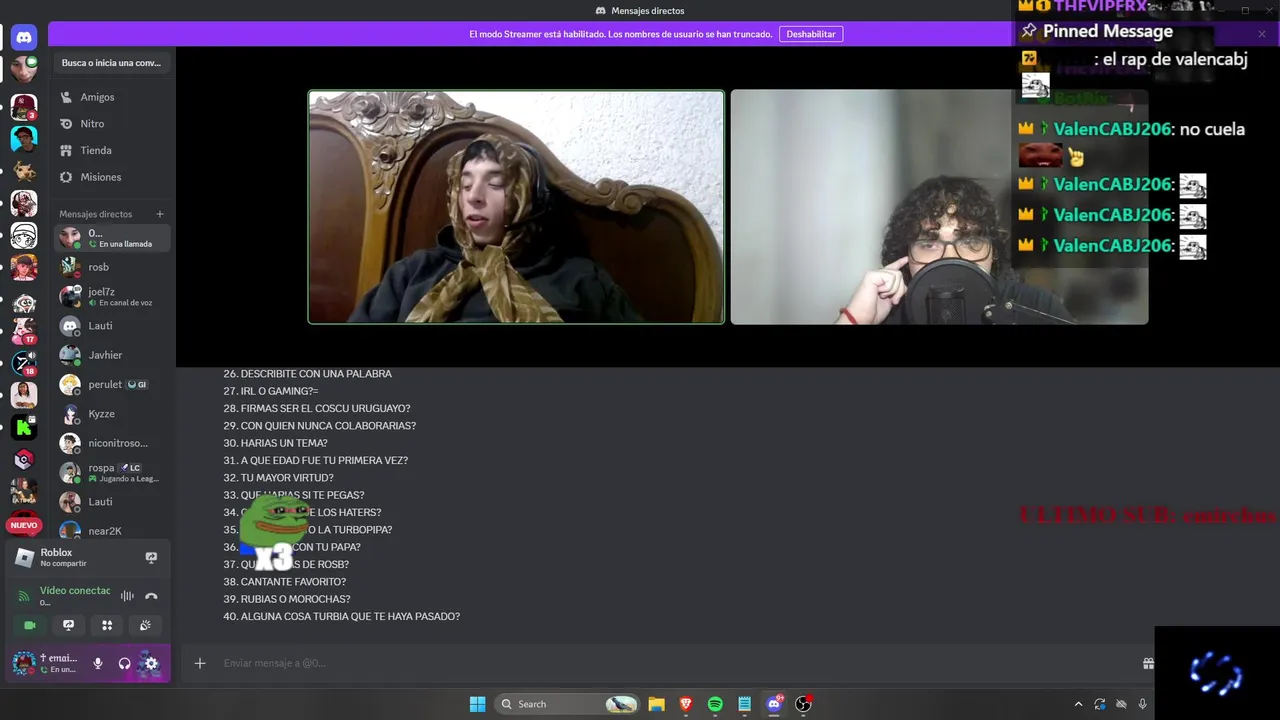Click the plus attach button in message bar
This screenshot has width=1280, height=720.
pyautogui.click(x=200, y=663)
